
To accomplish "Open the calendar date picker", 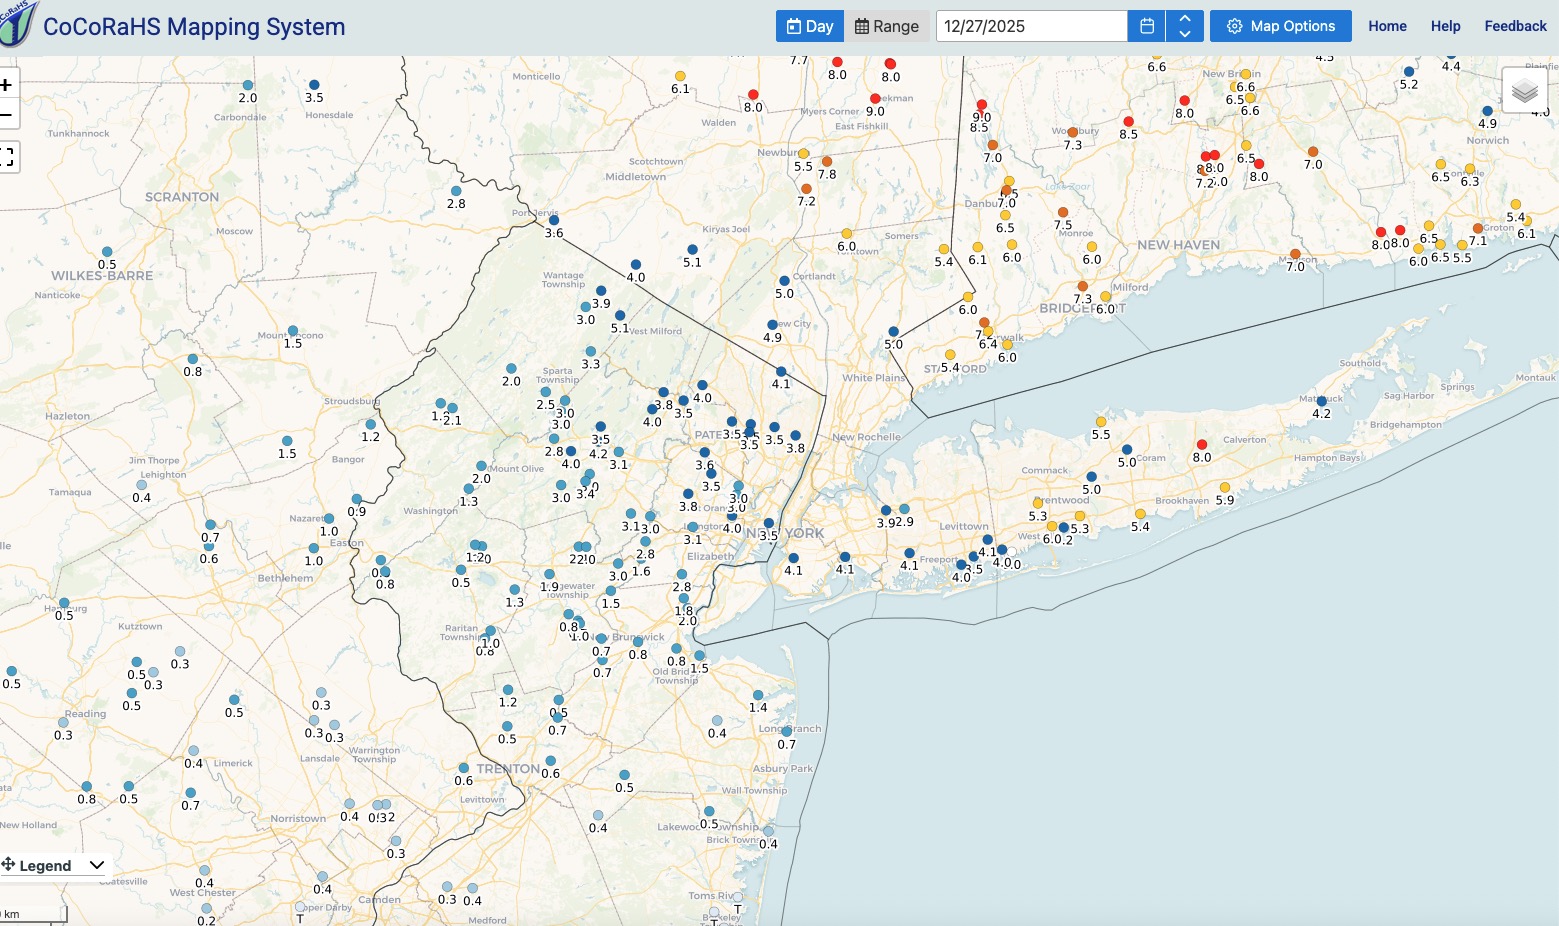I will pyautogui.click(x=1146, y=26).
